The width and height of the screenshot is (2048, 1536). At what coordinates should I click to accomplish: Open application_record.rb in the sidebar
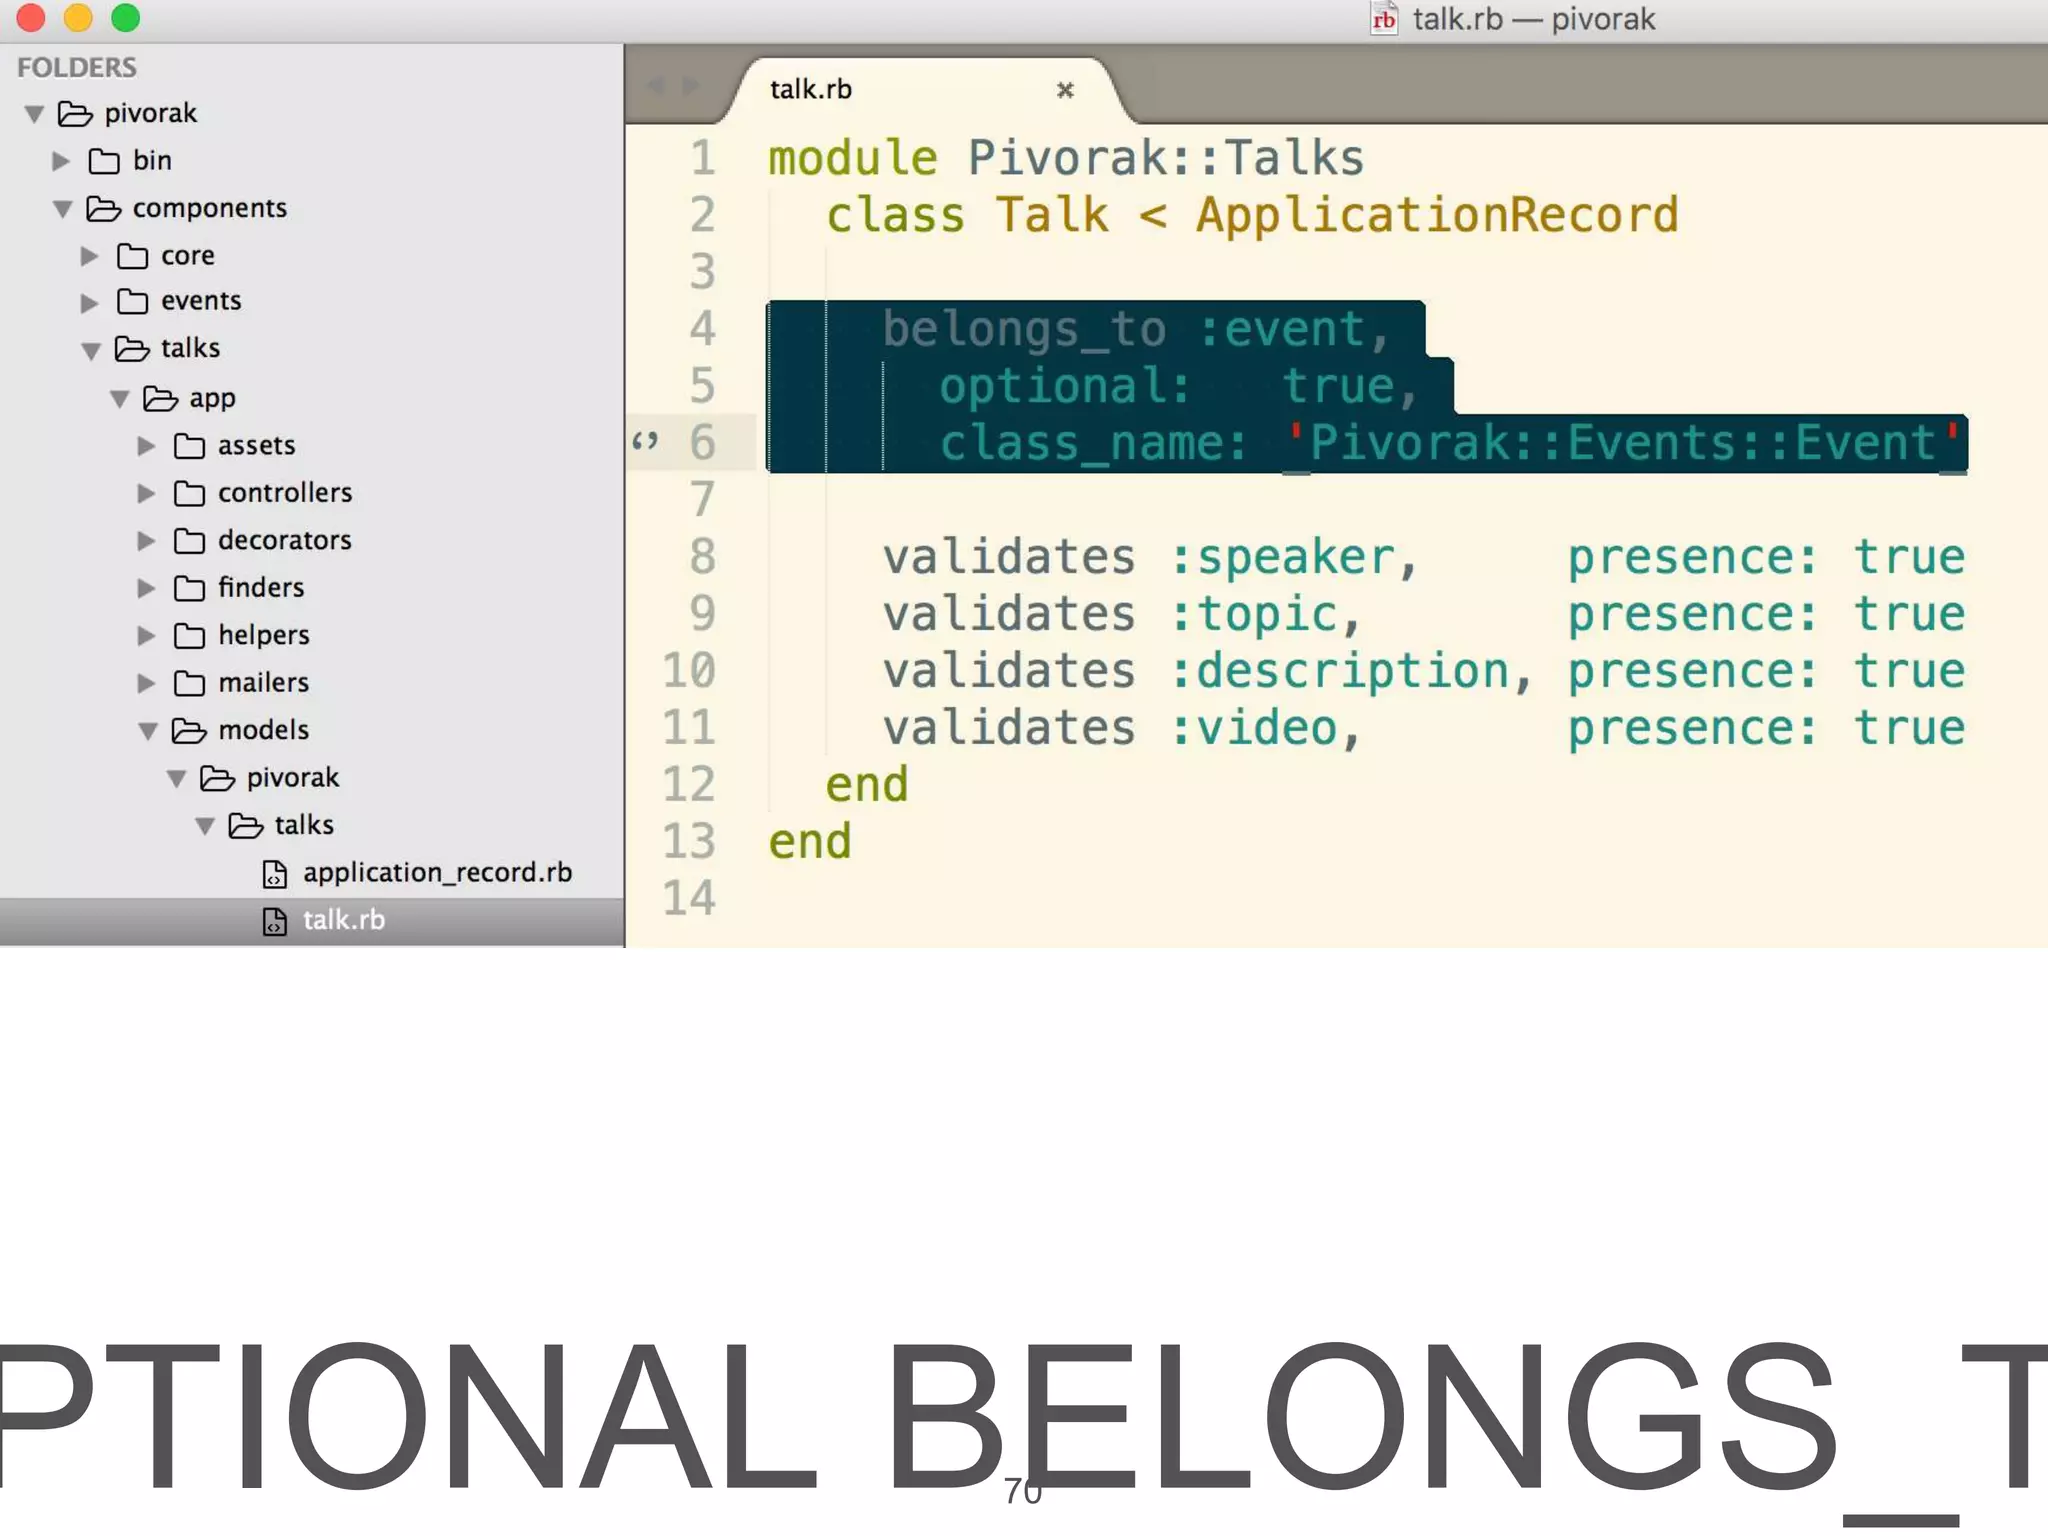pyautogui.click(x=437, y=873)
